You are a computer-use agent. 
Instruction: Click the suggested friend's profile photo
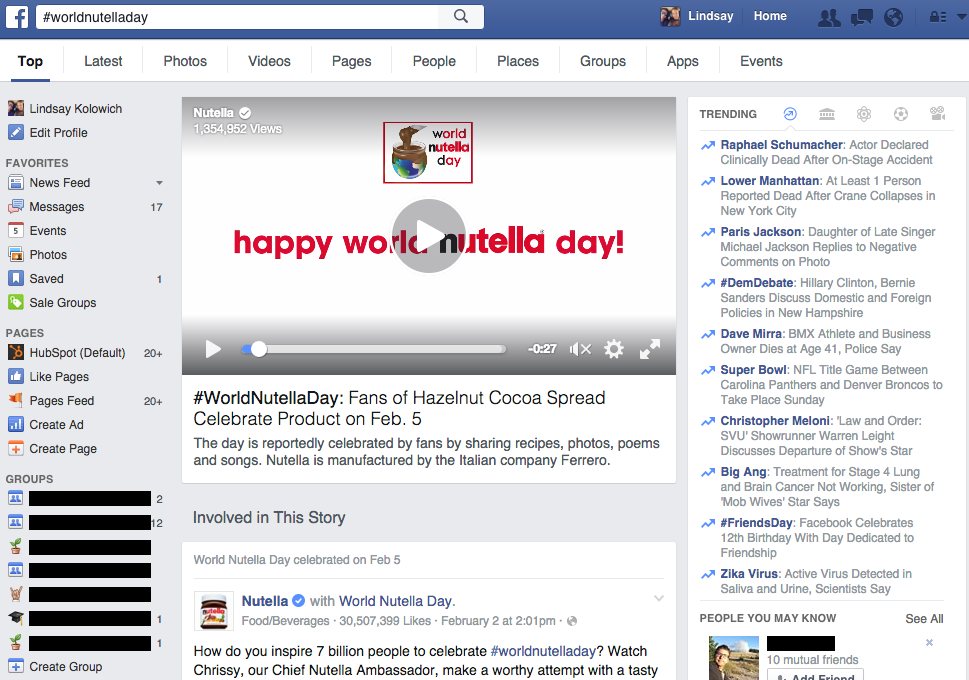pyautogui.click(x=734, y=658)
